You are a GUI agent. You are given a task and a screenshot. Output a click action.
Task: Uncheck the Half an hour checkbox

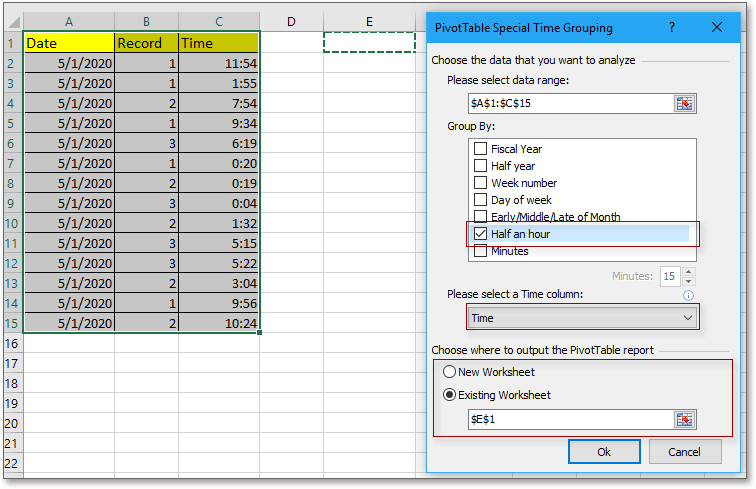[x=480, y=234]
